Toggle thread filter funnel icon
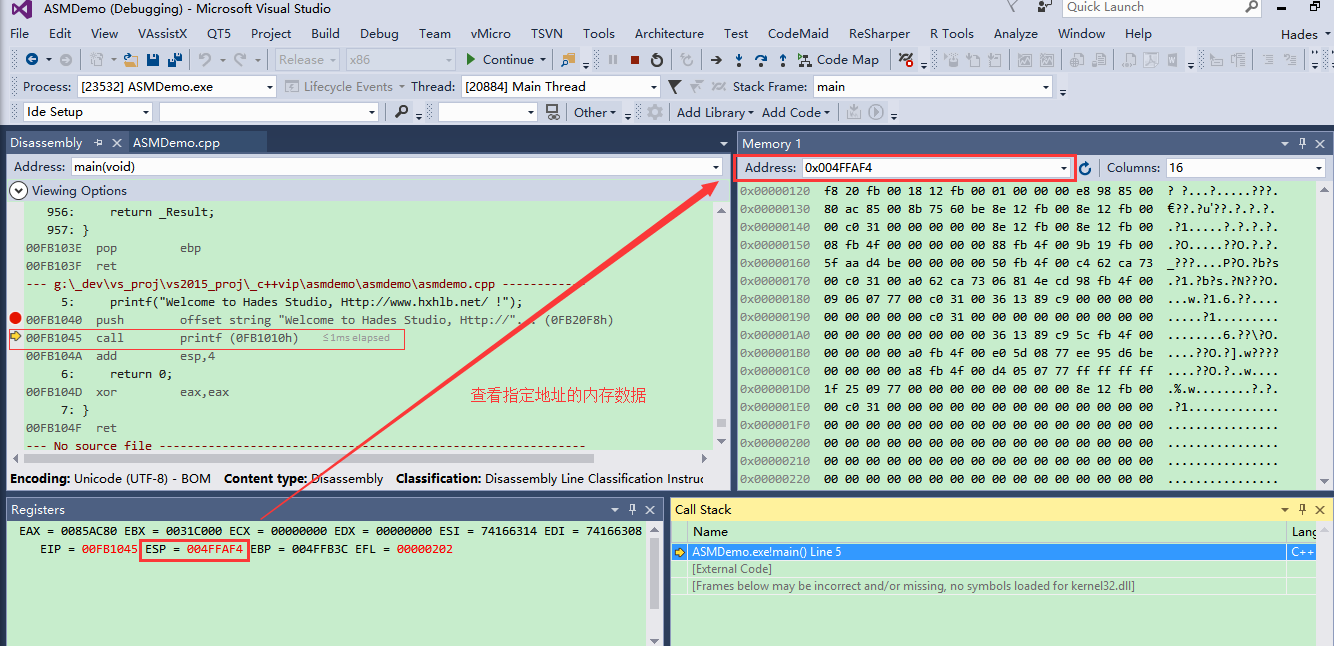 click(x=675, y=87)
